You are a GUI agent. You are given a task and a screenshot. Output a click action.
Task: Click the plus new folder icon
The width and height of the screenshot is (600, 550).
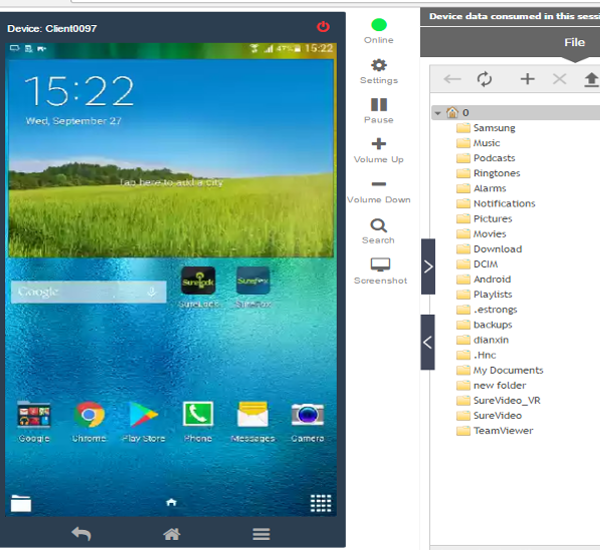[x=527, y=79]
